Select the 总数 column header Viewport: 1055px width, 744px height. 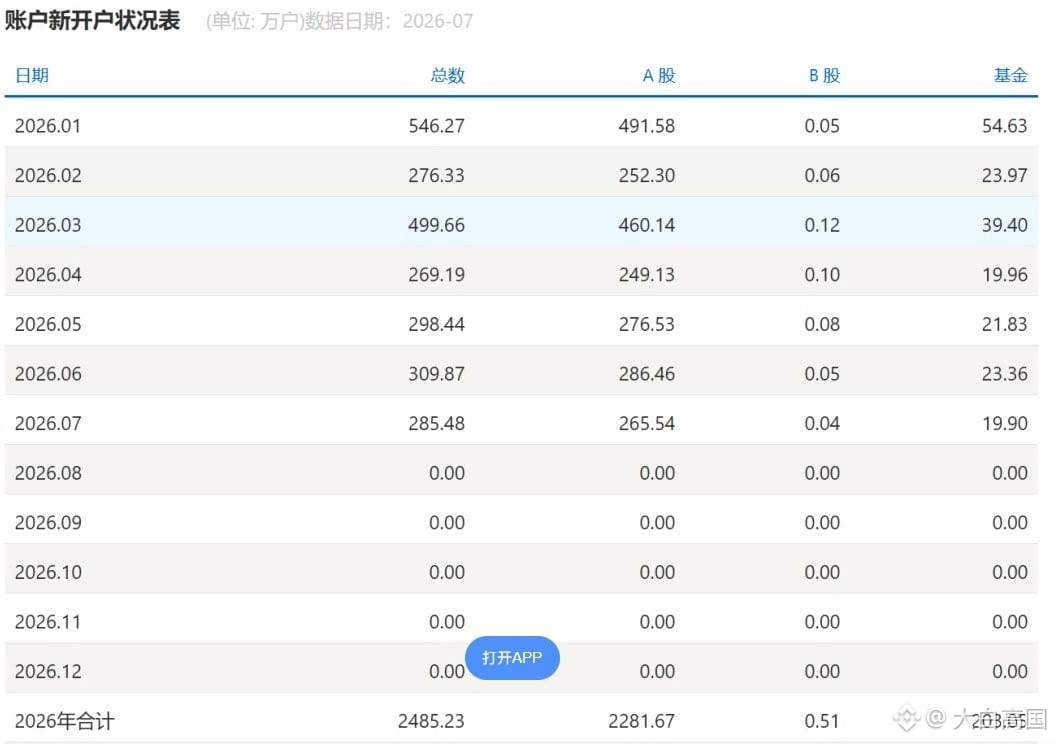pos(447,75)
